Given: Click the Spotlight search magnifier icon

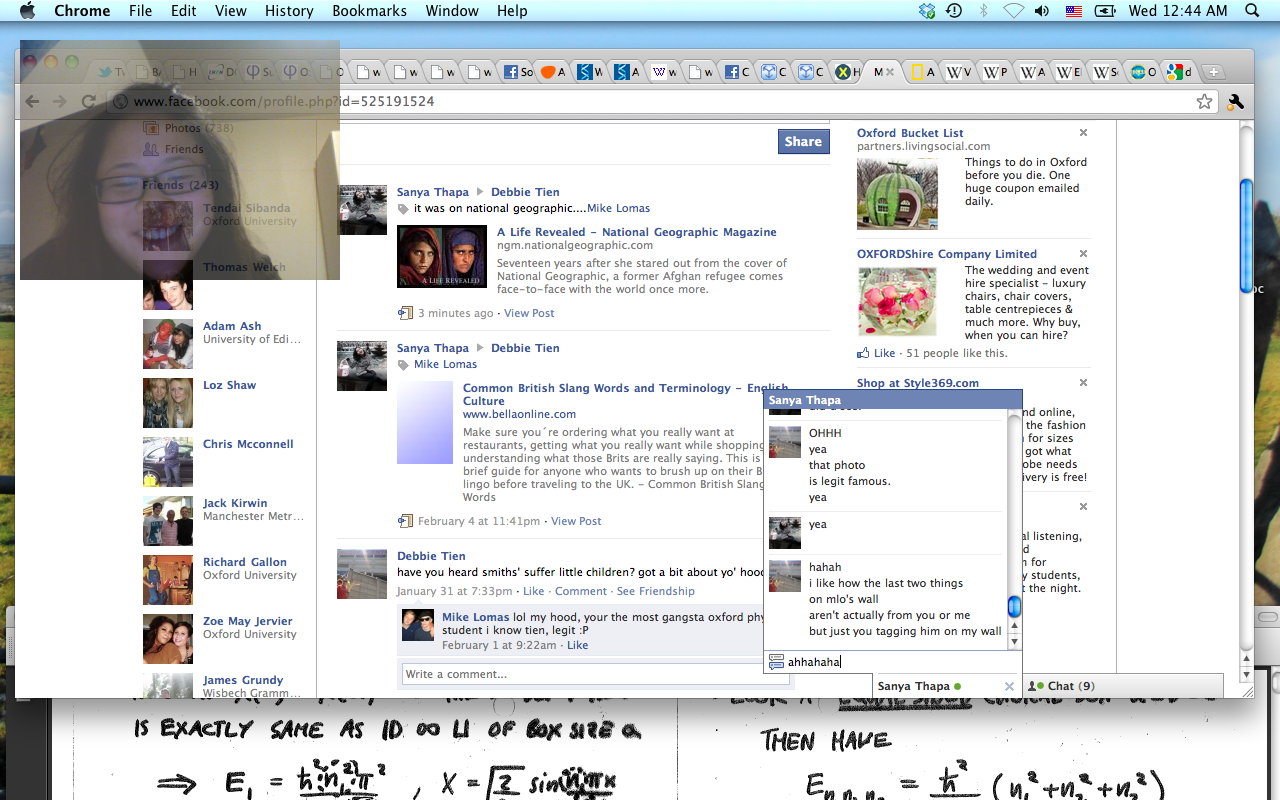Looking at the screenshot, I should point(1252,11).
